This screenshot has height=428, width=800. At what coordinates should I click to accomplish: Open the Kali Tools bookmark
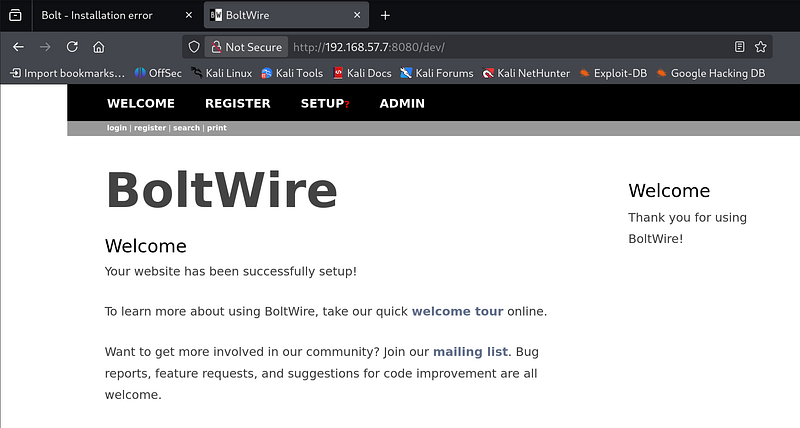(291, 73)
